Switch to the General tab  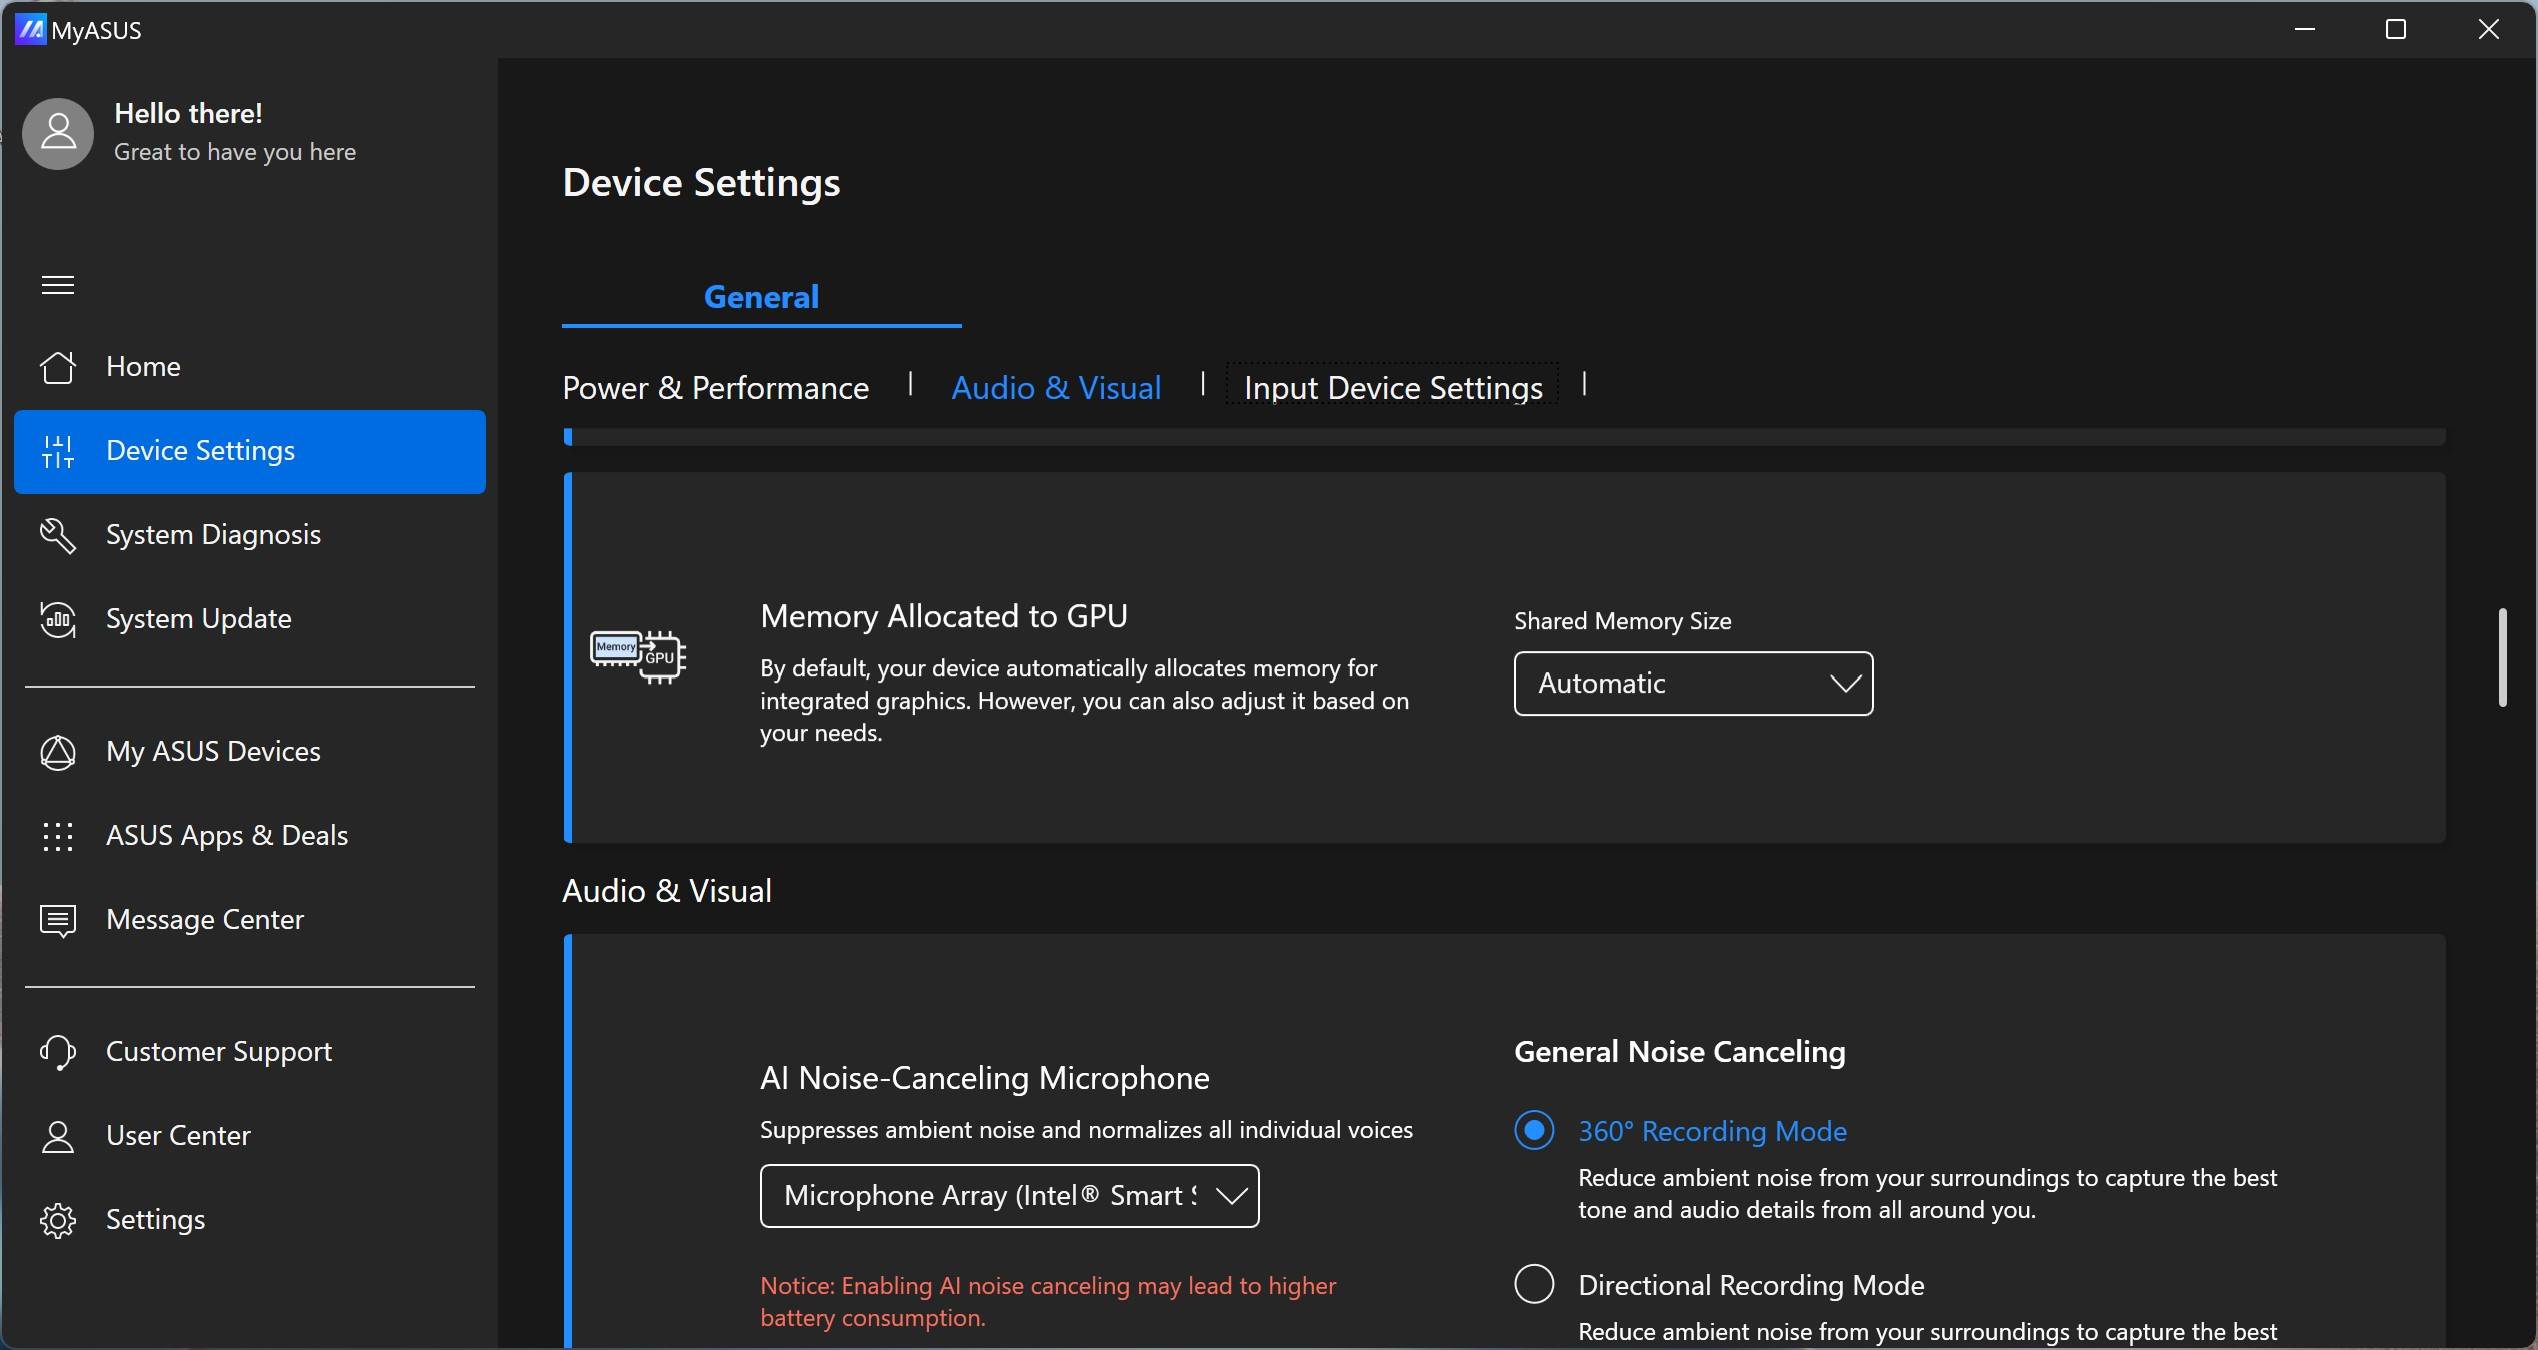(761, 297)
